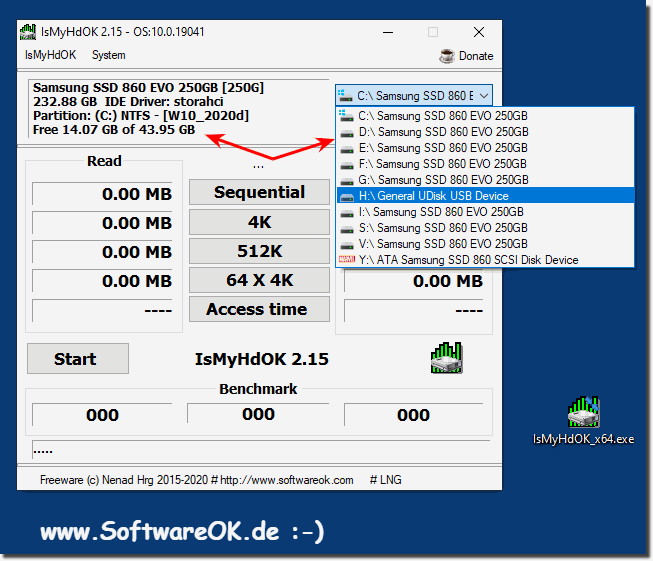Click the Sequential read result field
The image size is (653, 561).
coord(102,194)
